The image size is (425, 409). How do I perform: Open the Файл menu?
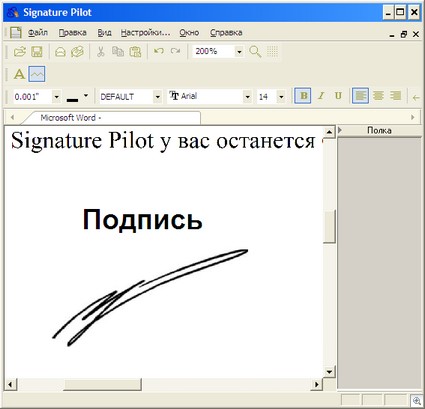coord(38,33)
